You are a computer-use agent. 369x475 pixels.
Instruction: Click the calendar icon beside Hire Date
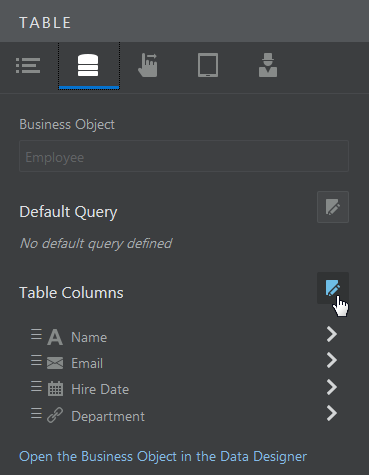[x=55, y=389]
